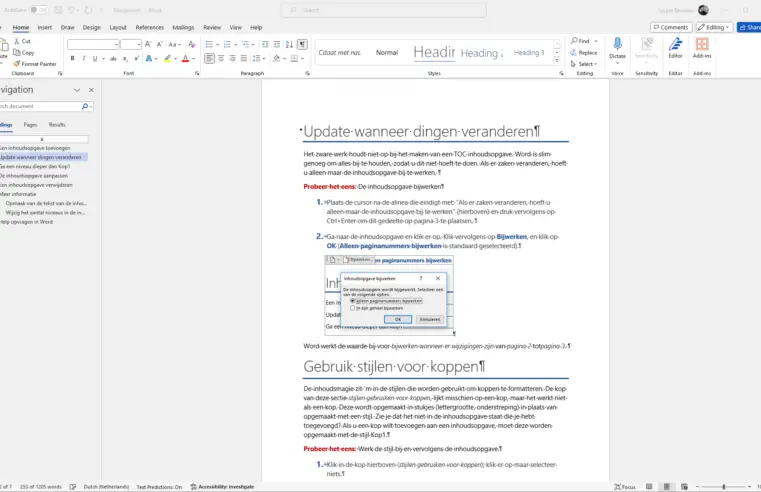Clear all formatting with the eraser A icon
This screenshot has height=492, width=761.
click(x=192, y=44)
